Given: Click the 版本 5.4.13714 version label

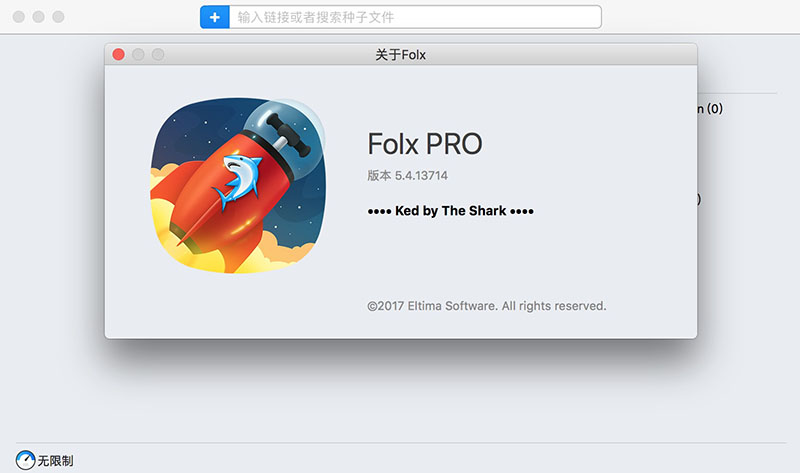Looking at the screenshot, I should pyautogui.click(x=408, y=176).
